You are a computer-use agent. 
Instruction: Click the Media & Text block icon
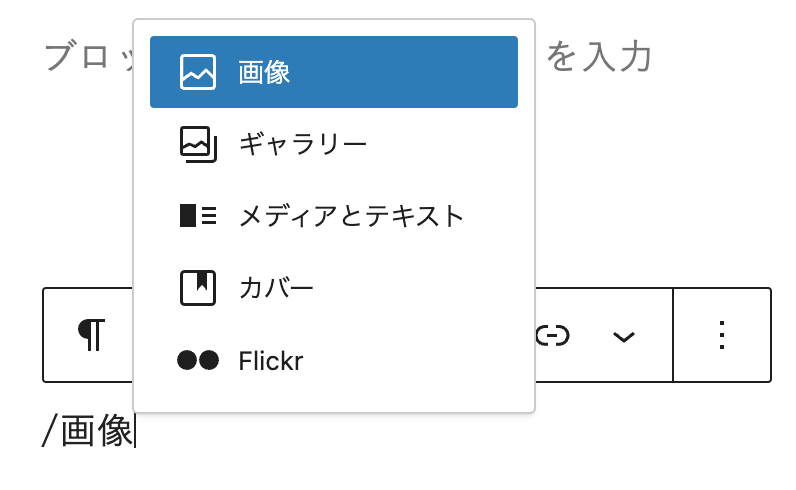198,215
